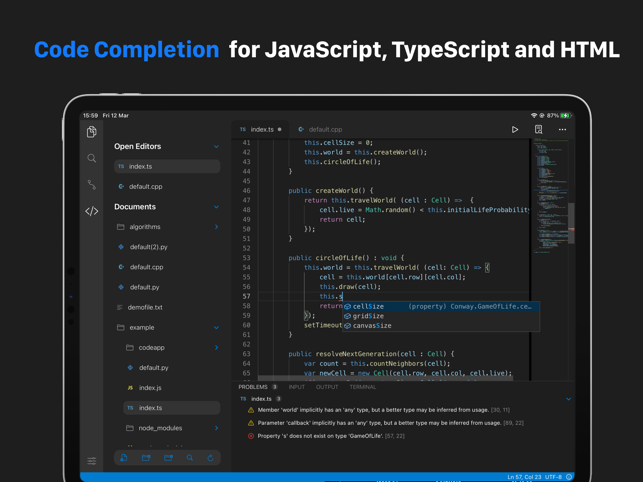Open demofile.txt in Documents list
The image size is (643, 482).
click(145, 307)
